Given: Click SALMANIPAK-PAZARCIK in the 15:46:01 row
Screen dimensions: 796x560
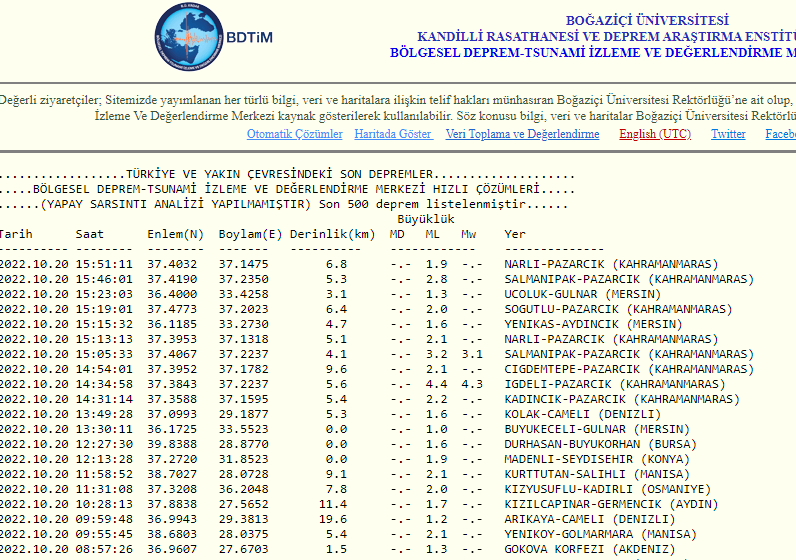Looking at the screenshot, I should pos(629,279).
